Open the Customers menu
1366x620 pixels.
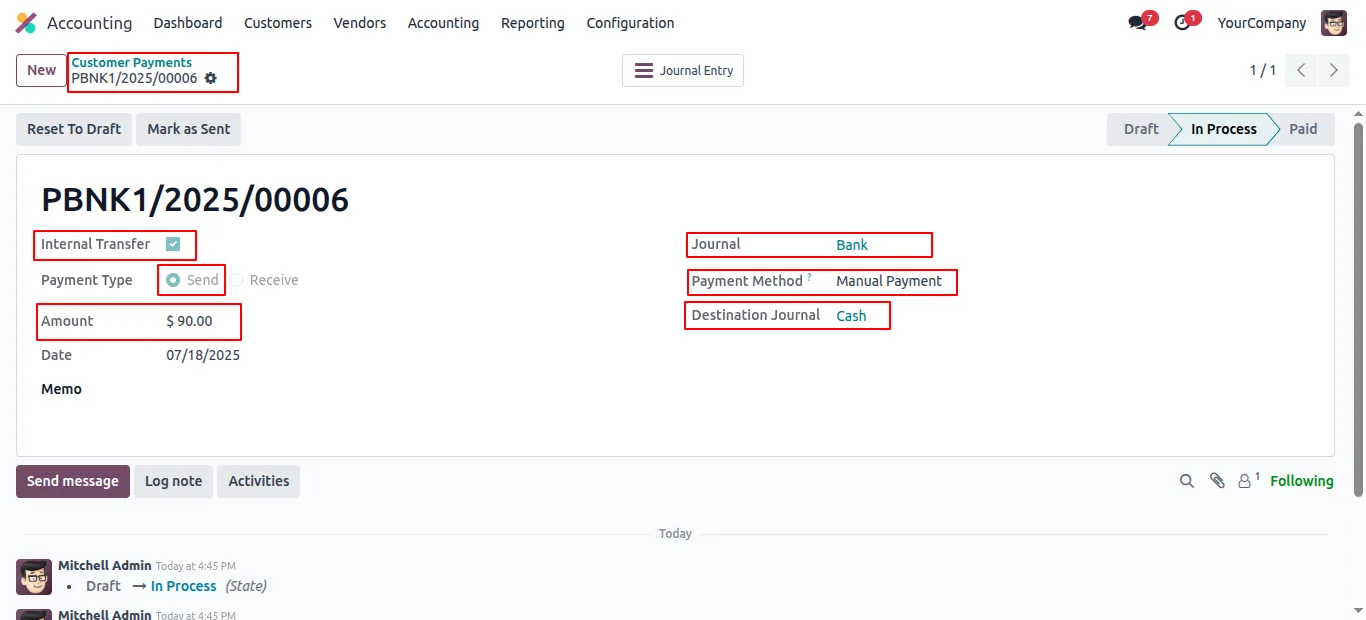coord(278,23)
